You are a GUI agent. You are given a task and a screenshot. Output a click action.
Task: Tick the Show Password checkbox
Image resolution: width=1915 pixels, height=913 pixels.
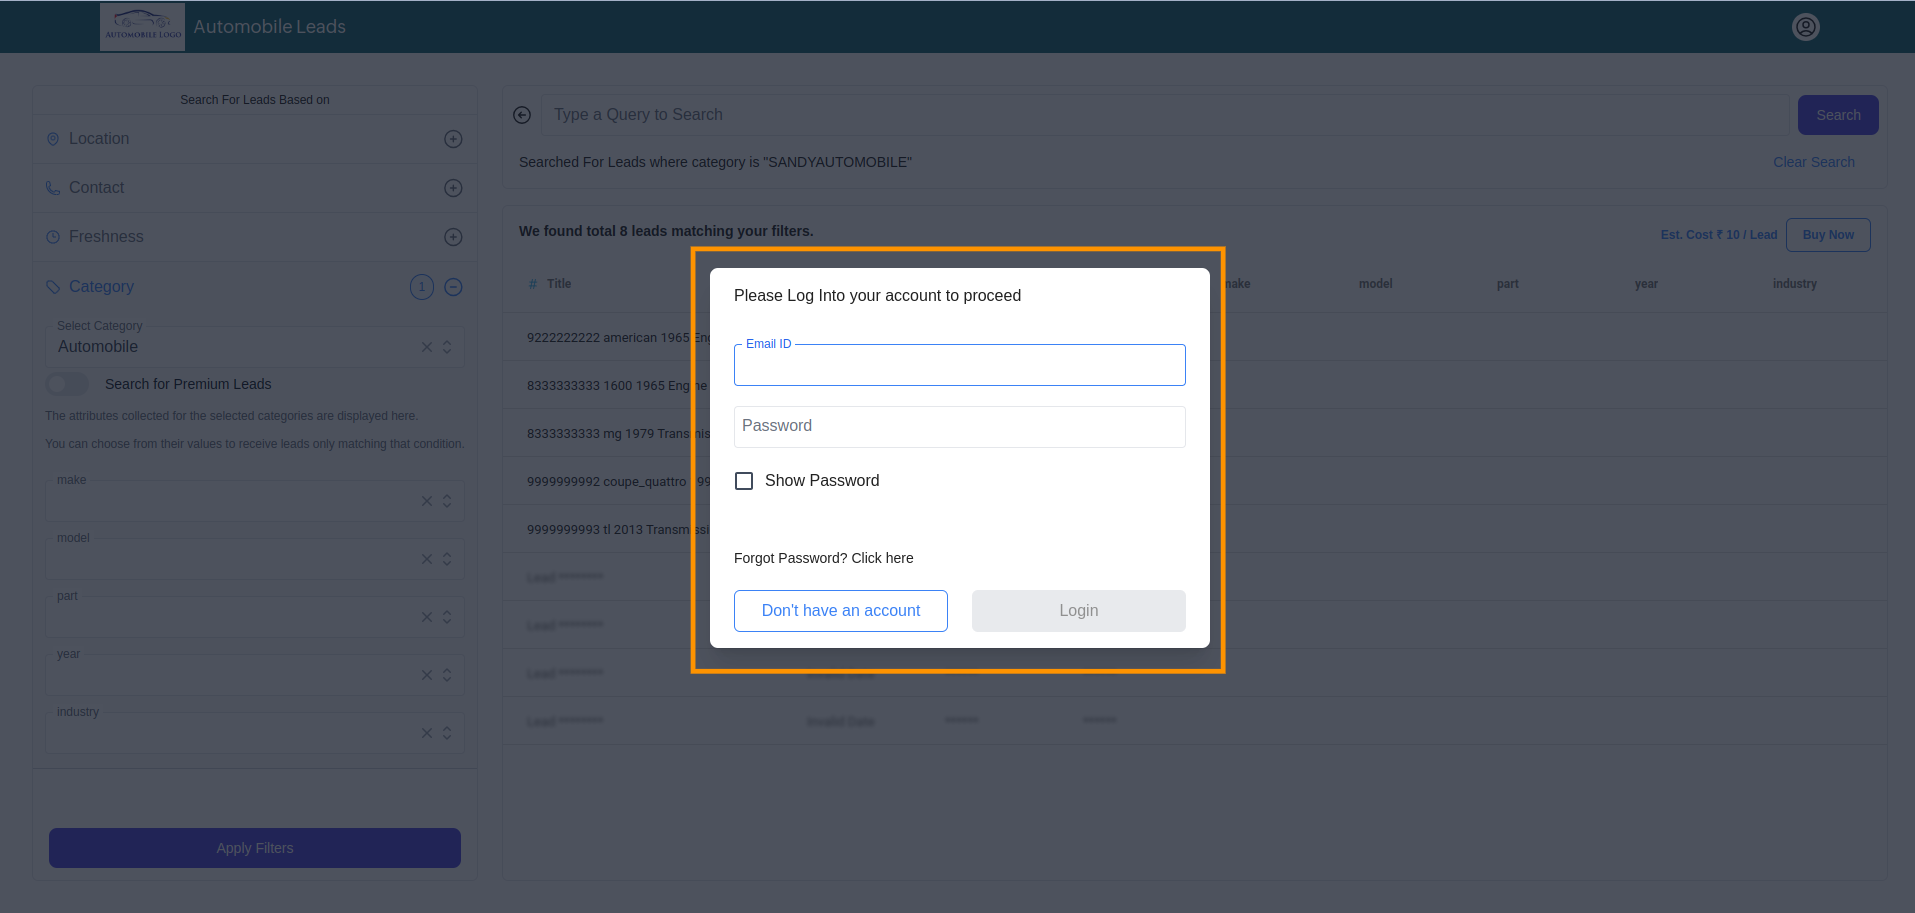pos(744,481)
